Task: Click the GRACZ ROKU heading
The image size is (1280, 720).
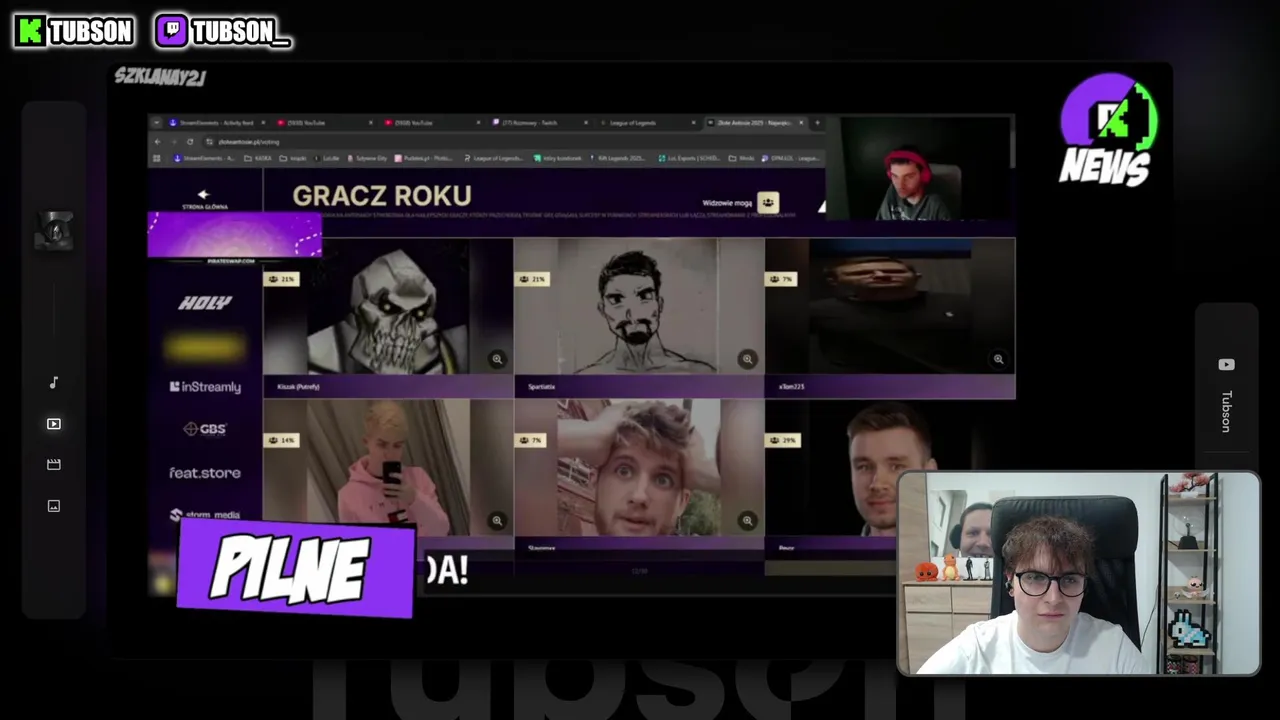Action: 382,196
